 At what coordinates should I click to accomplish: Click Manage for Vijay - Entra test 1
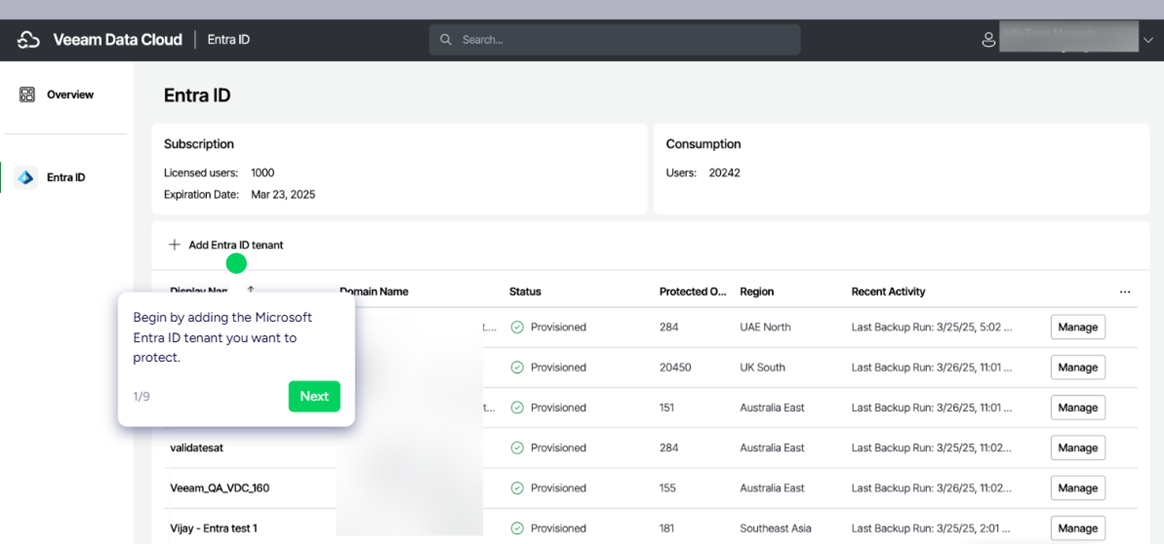[x=1078, y=528]
